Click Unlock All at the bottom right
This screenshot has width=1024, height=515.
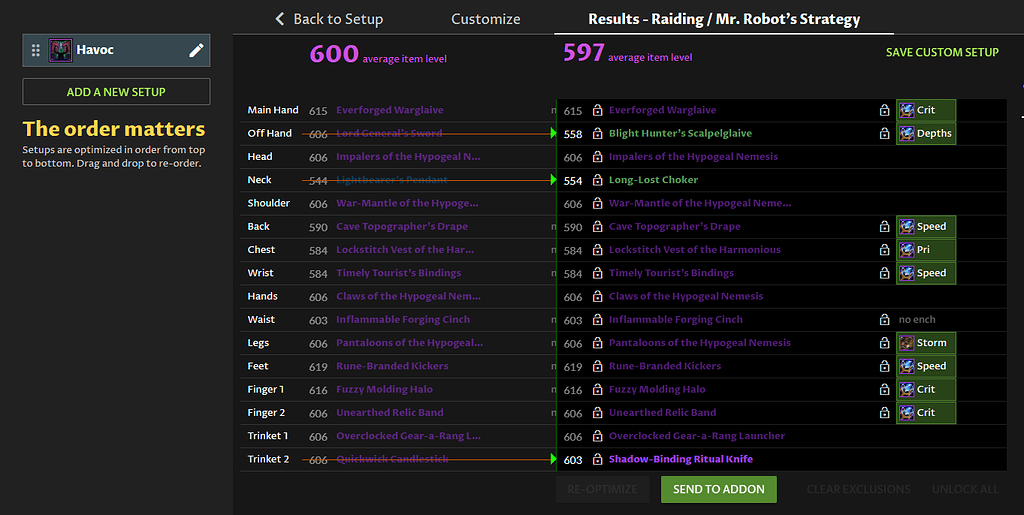click(x=965, y=489)
